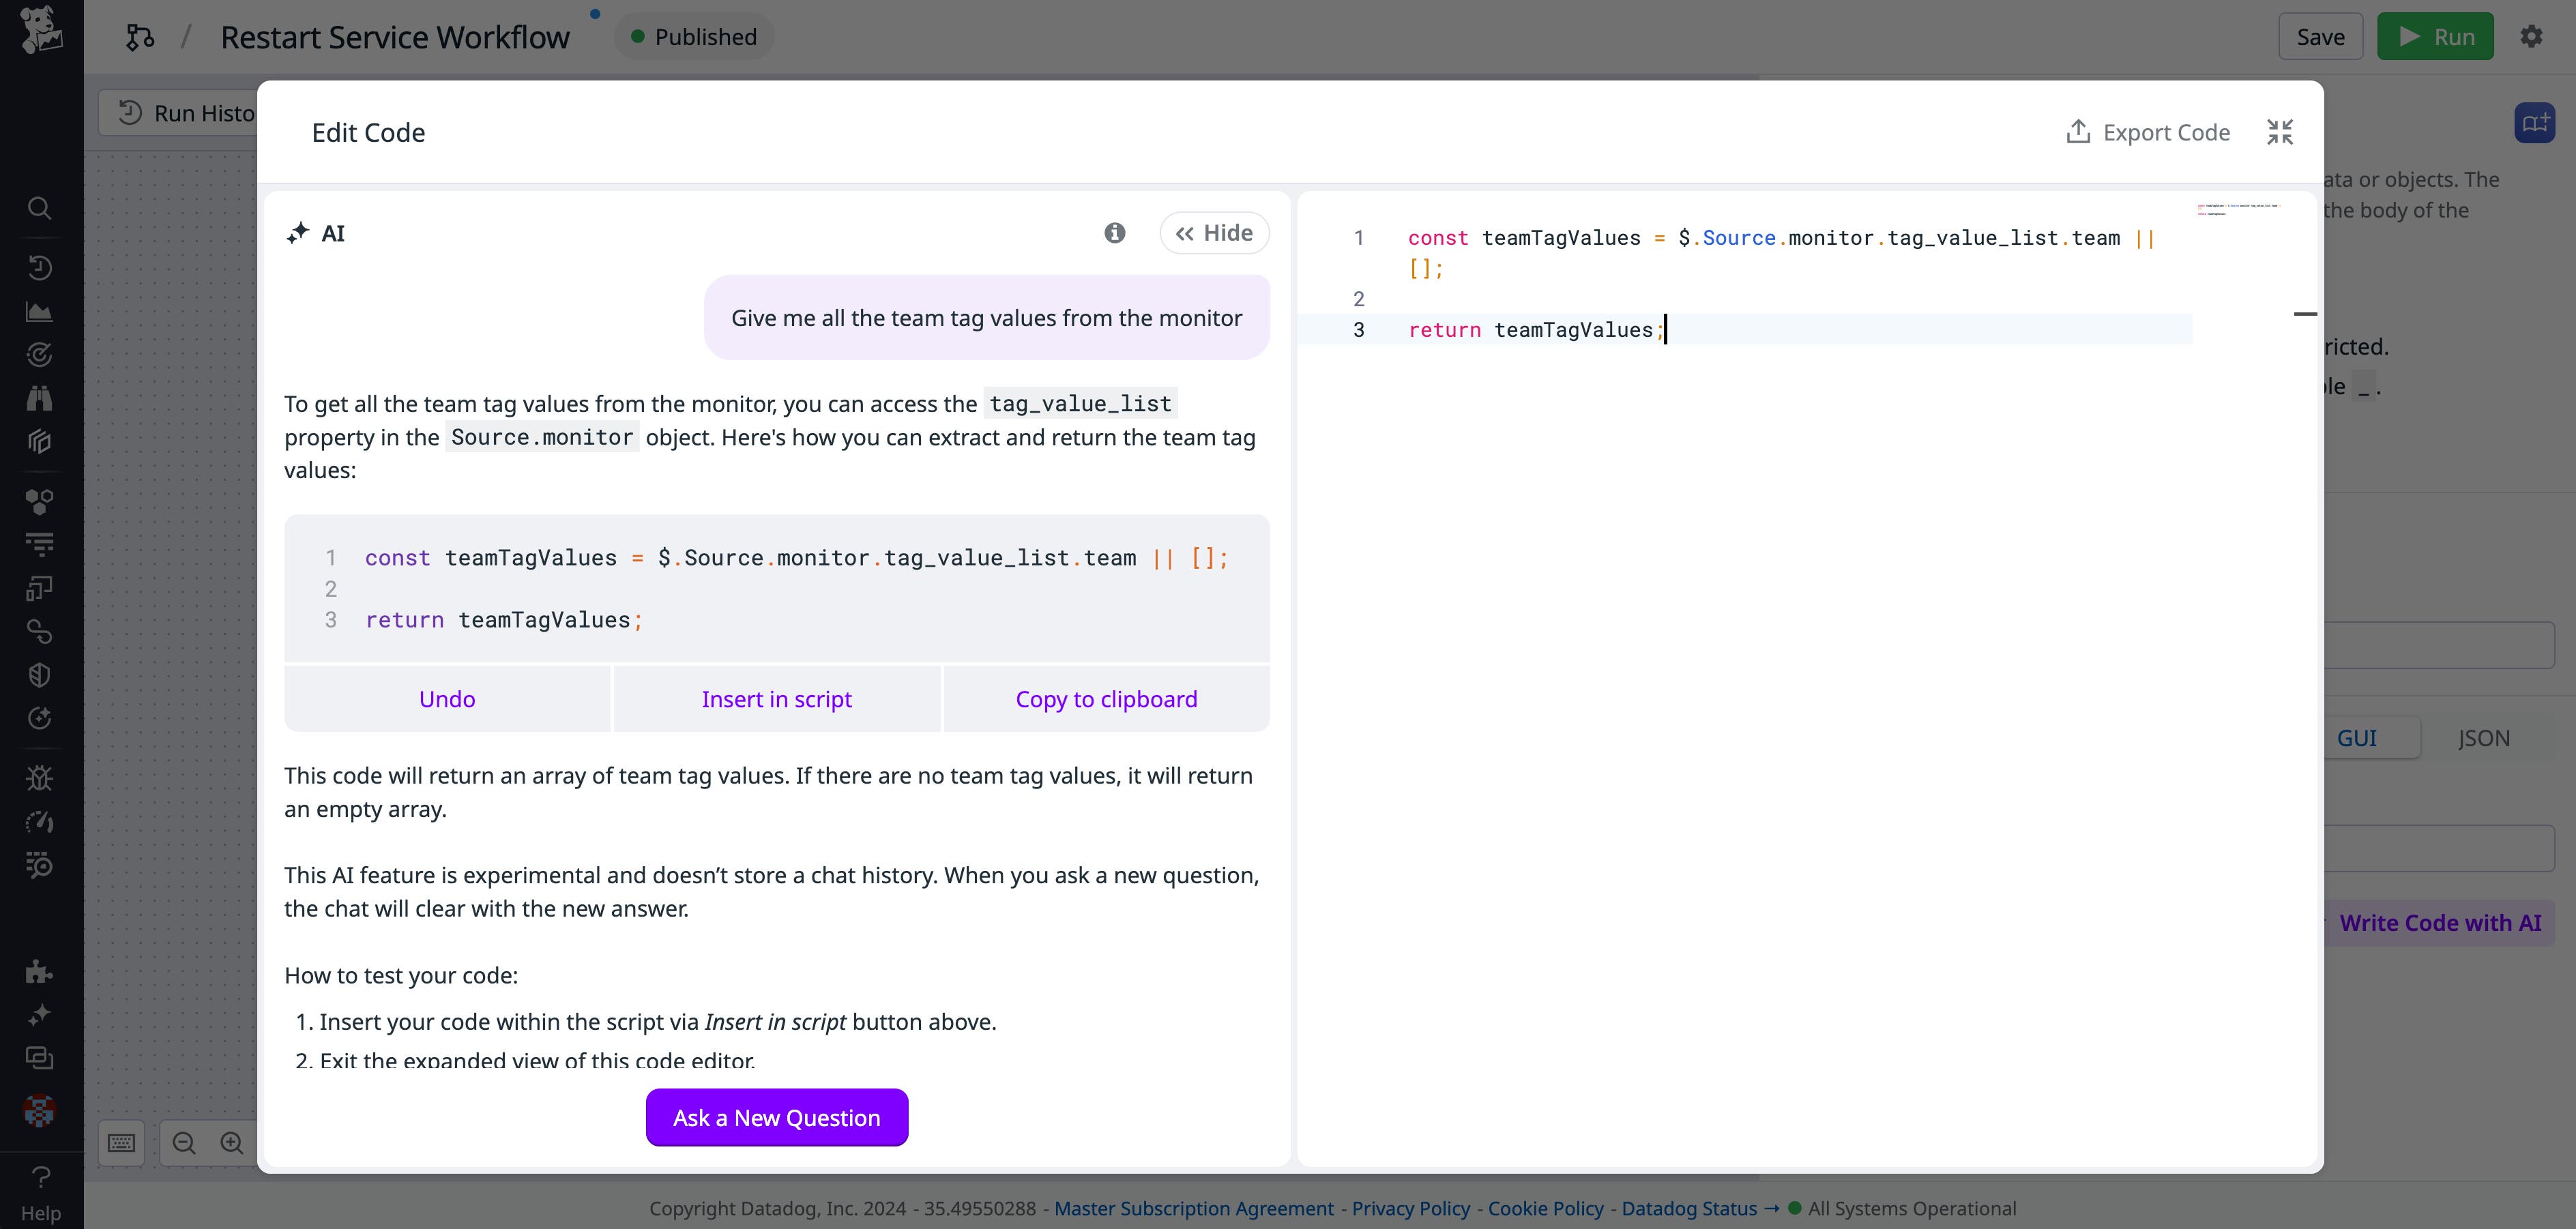Viewport: 2576px width, 1229px height.
Task: Click the Datadog logo icon
Action: point(40,30)
